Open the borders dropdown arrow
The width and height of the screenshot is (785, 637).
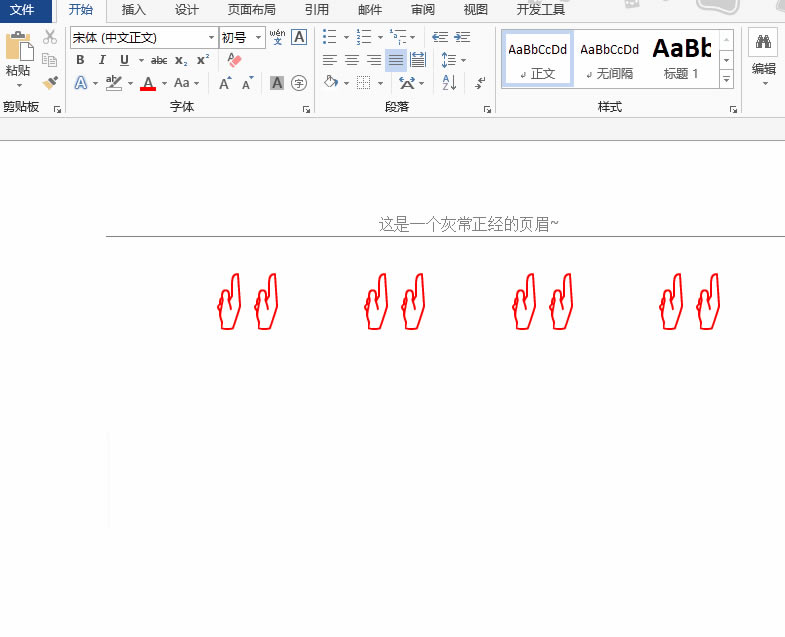pos(380,83)
